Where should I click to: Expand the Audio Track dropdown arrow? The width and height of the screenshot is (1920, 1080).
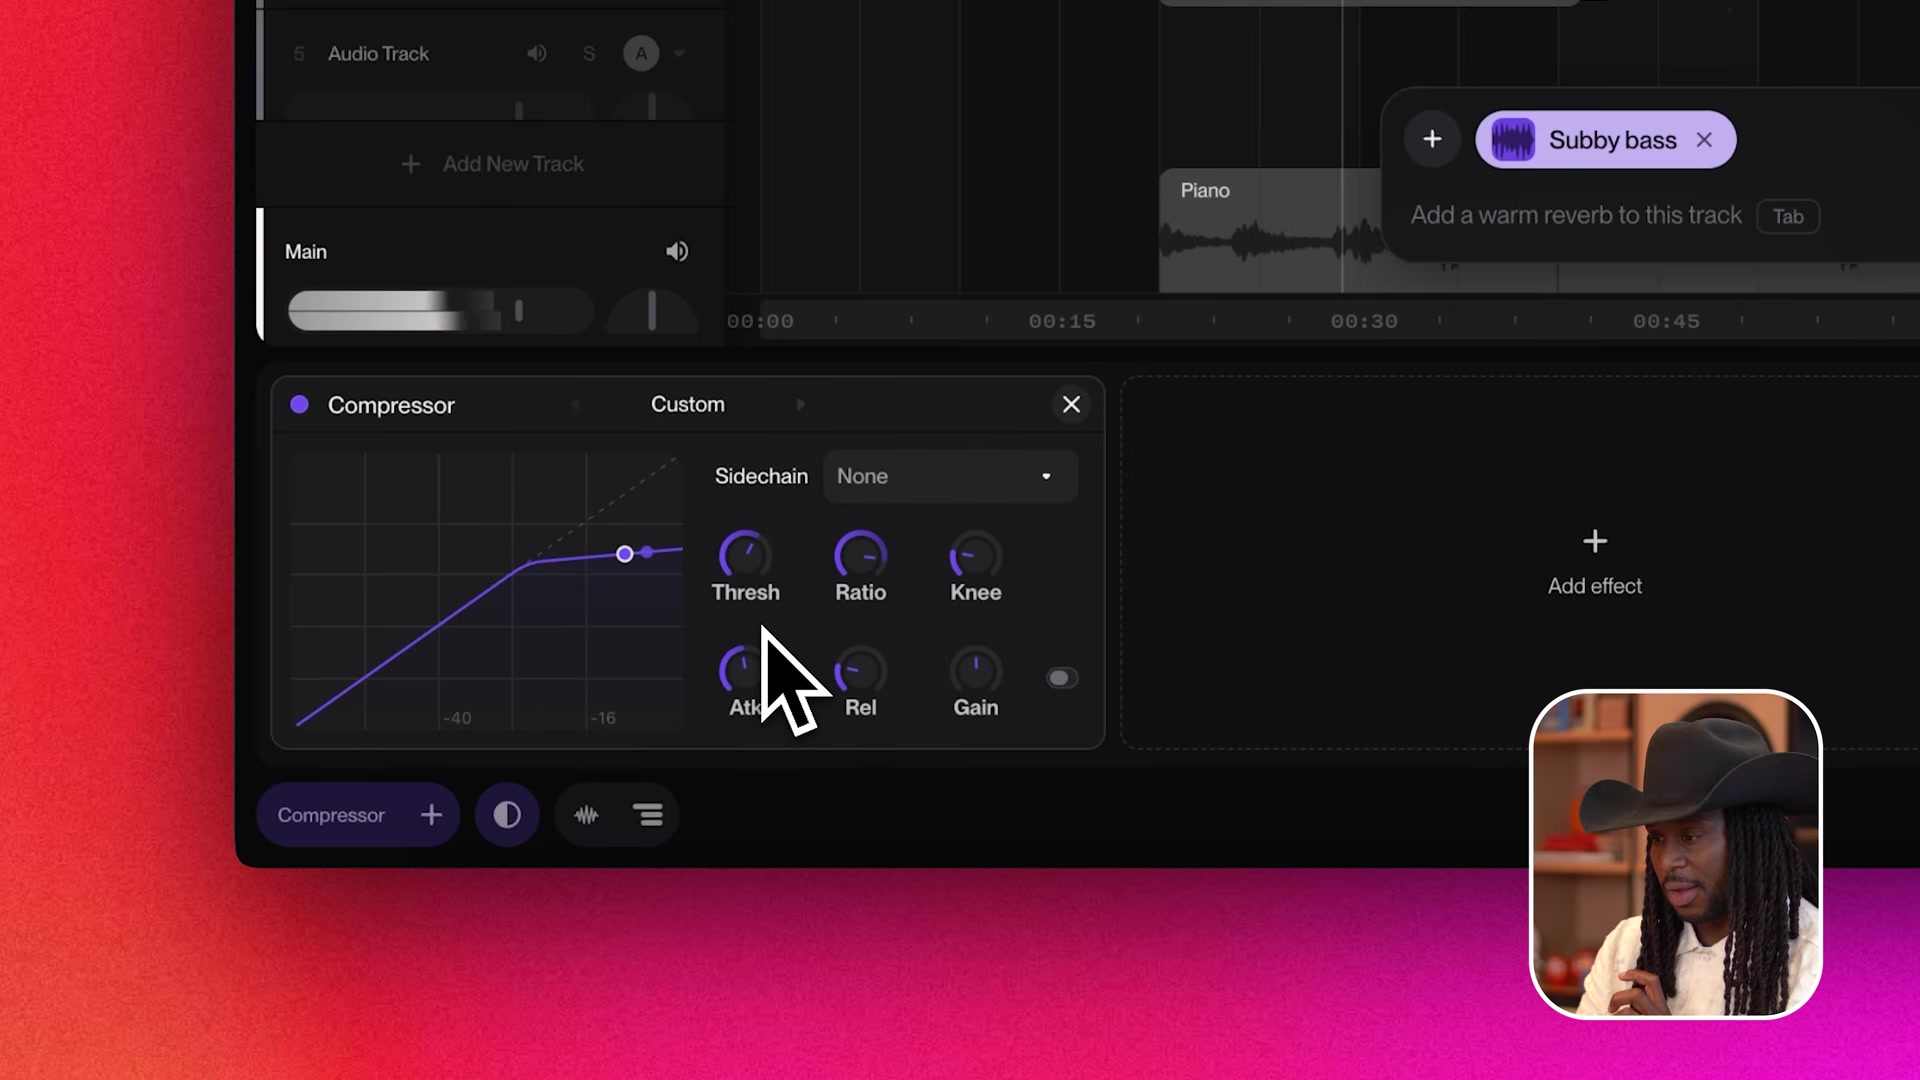679,53
